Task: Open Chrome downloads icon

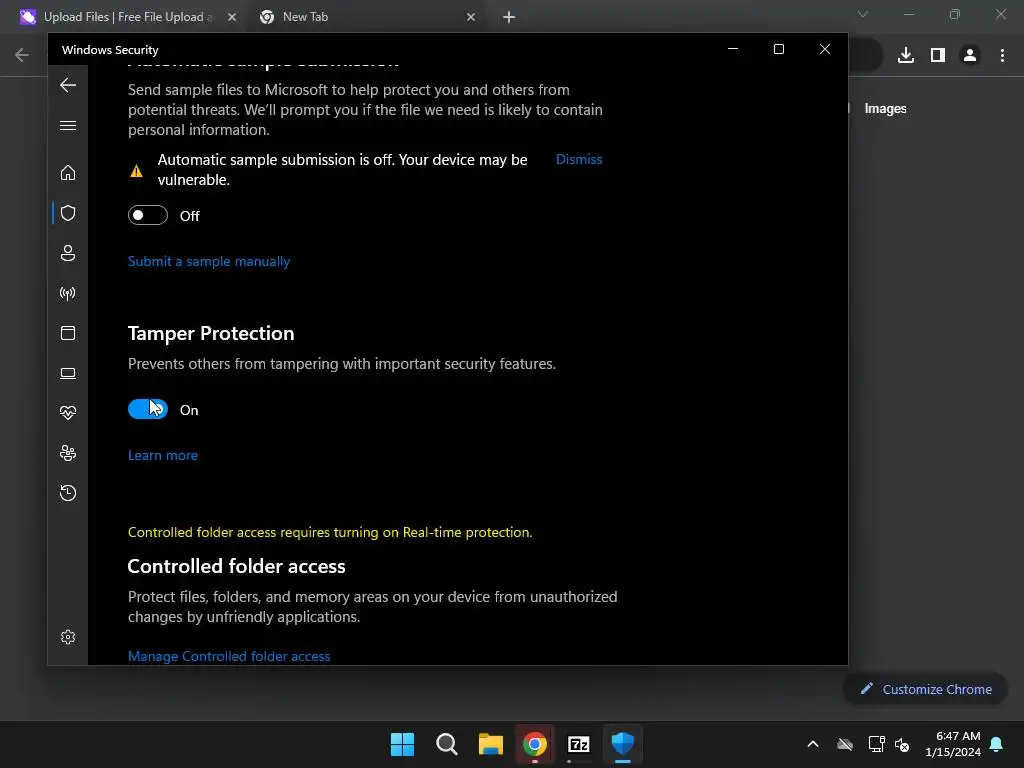Action: tap(906, 55)
